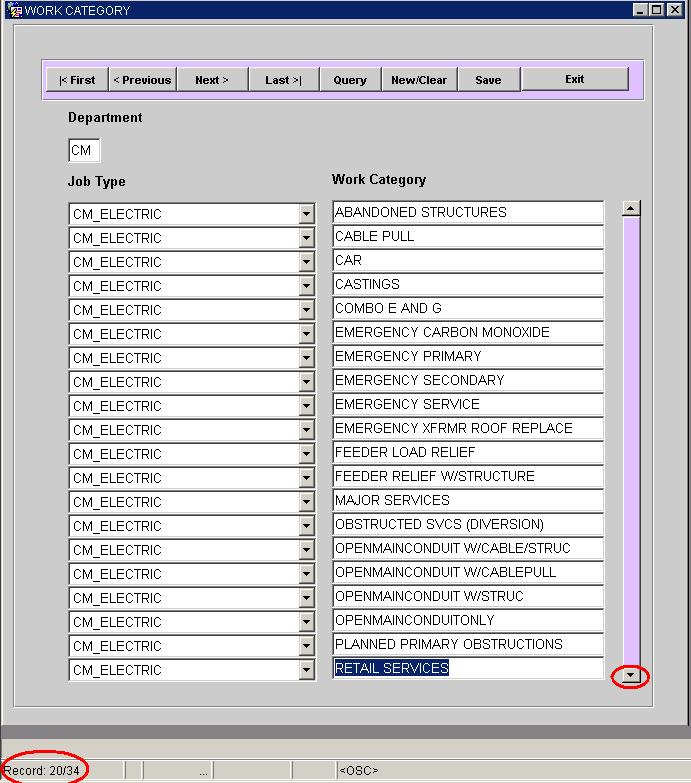
Task: Open Job Type dropdown for OPENMAINCONDUIT W/CABLEPULL
Action: point(307,574)
